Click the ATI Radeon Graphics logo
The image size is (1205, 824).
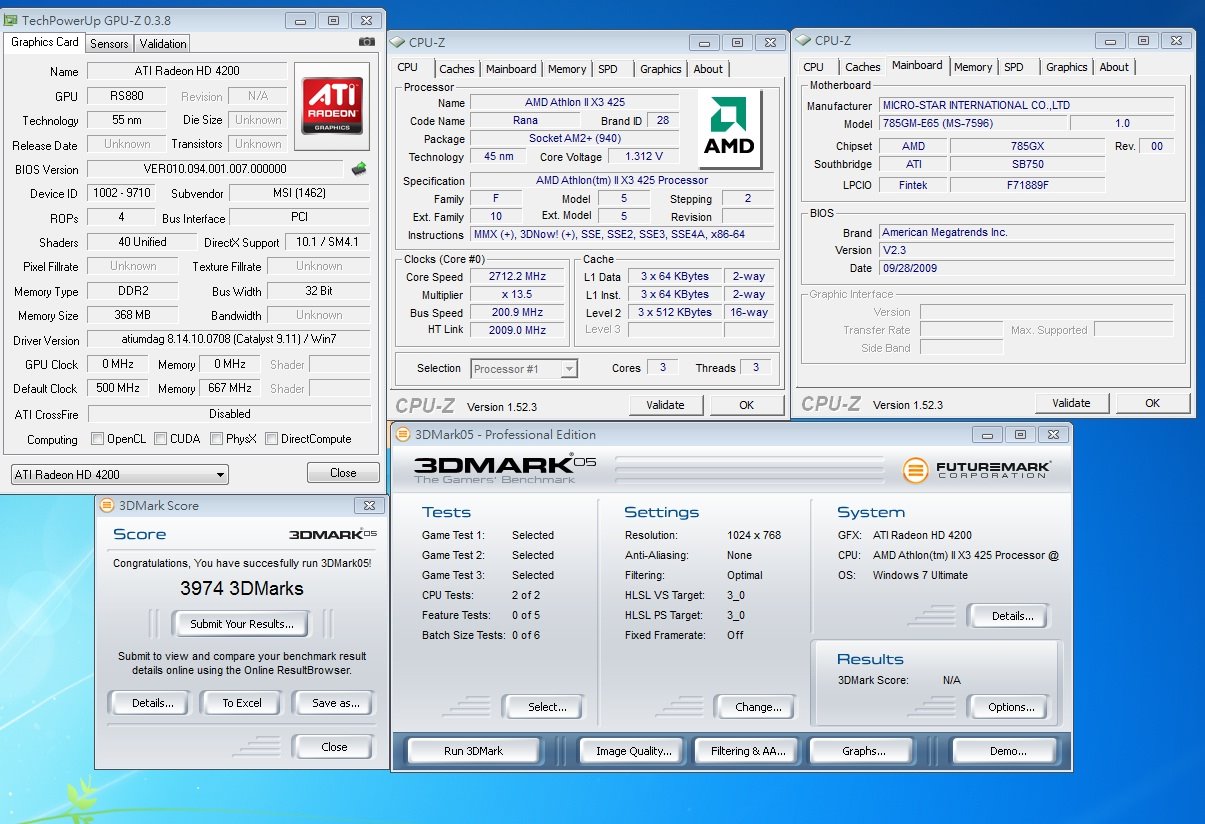click(x=333, y=106)
